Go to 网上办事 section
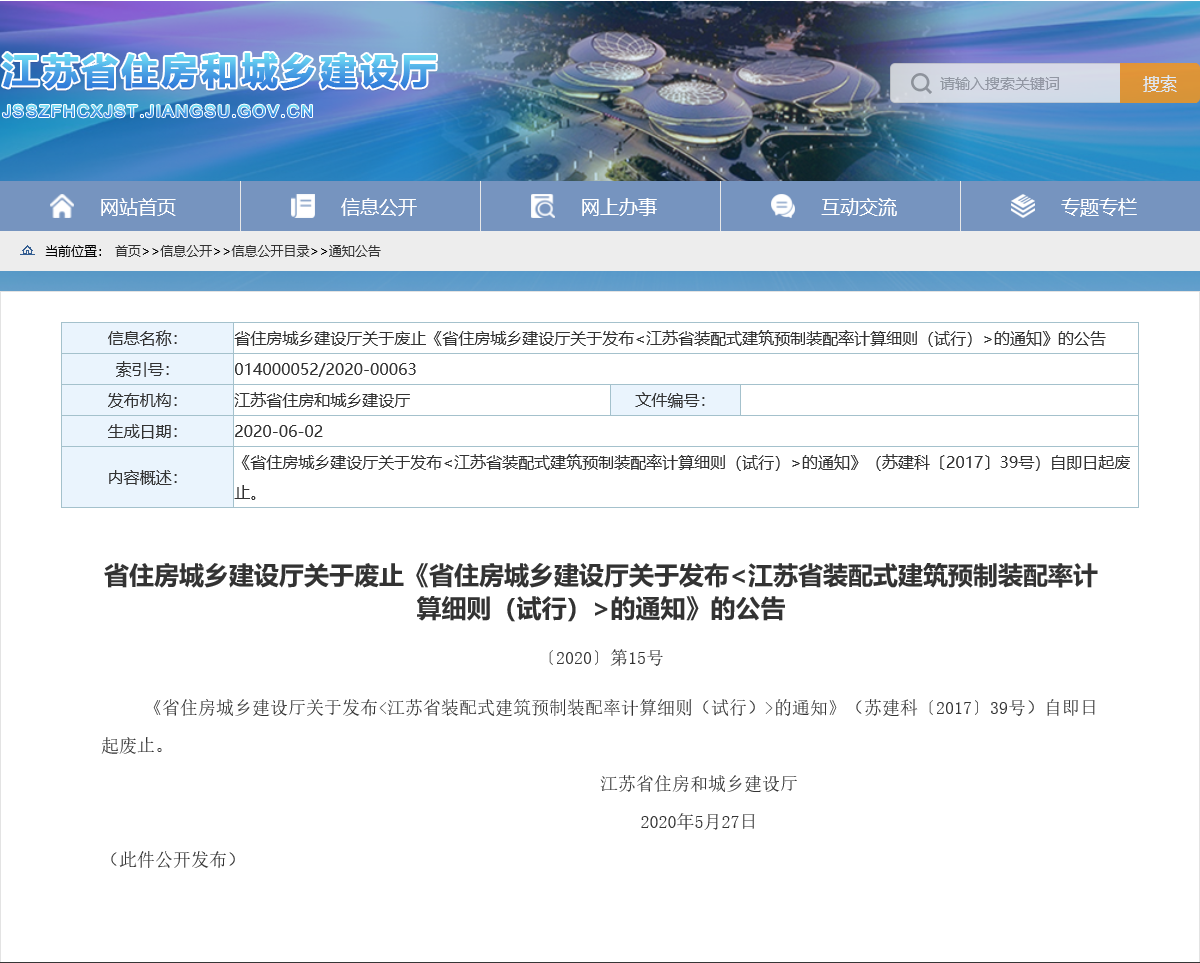This screenshot has height=963, width=1200. pyautogui.click(x=618, y=207)
